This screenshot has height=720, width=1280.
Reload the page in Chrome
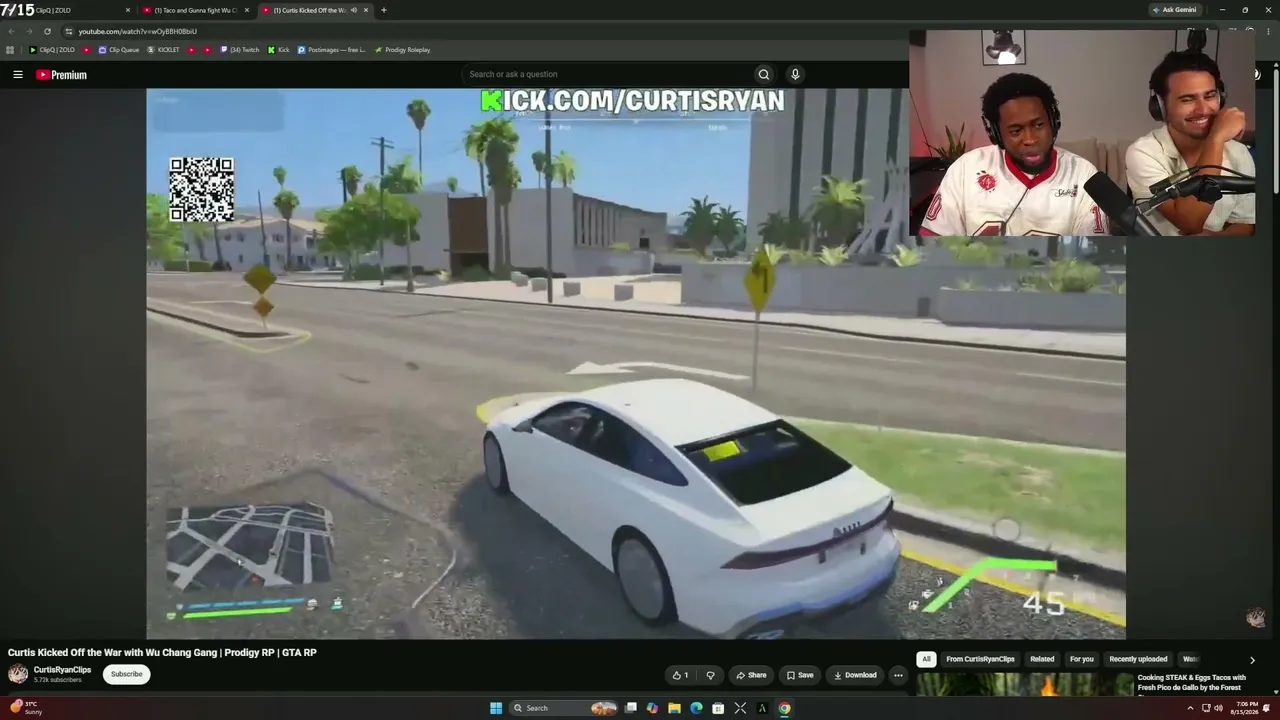[47, 31]
